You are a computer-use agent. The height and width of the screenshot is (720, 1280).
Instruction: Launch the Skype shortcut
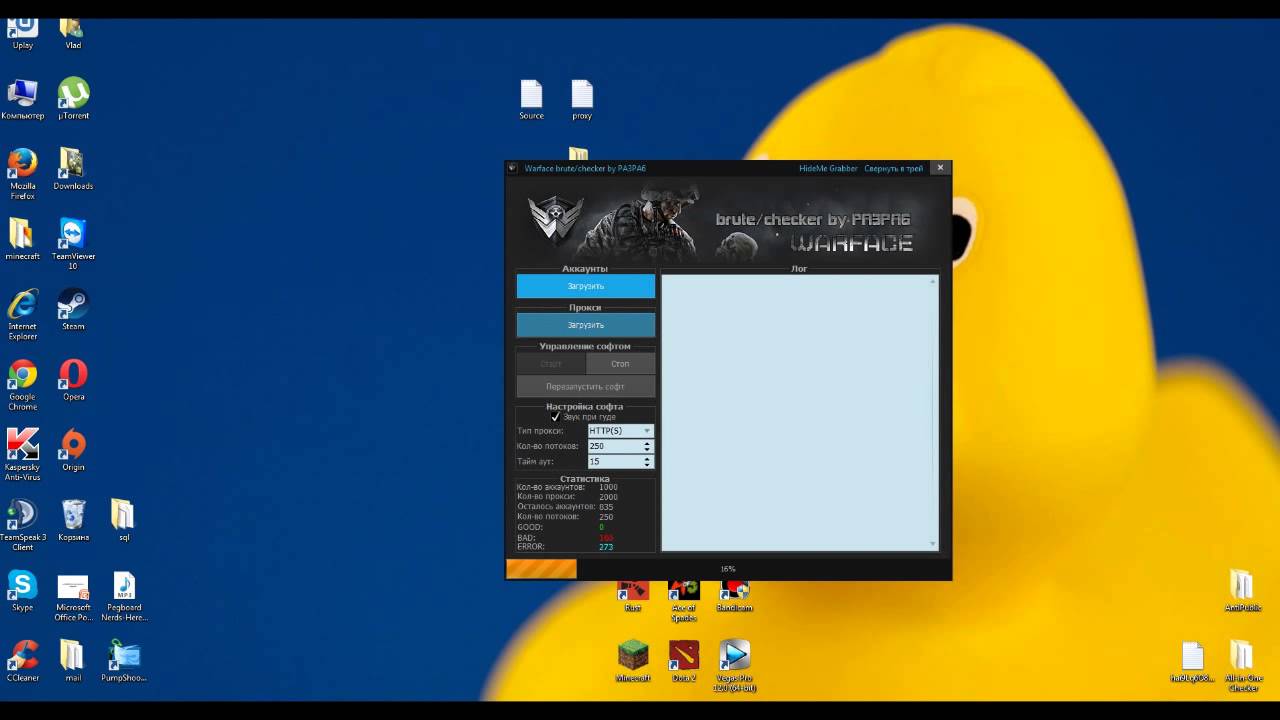click(22, 591)
